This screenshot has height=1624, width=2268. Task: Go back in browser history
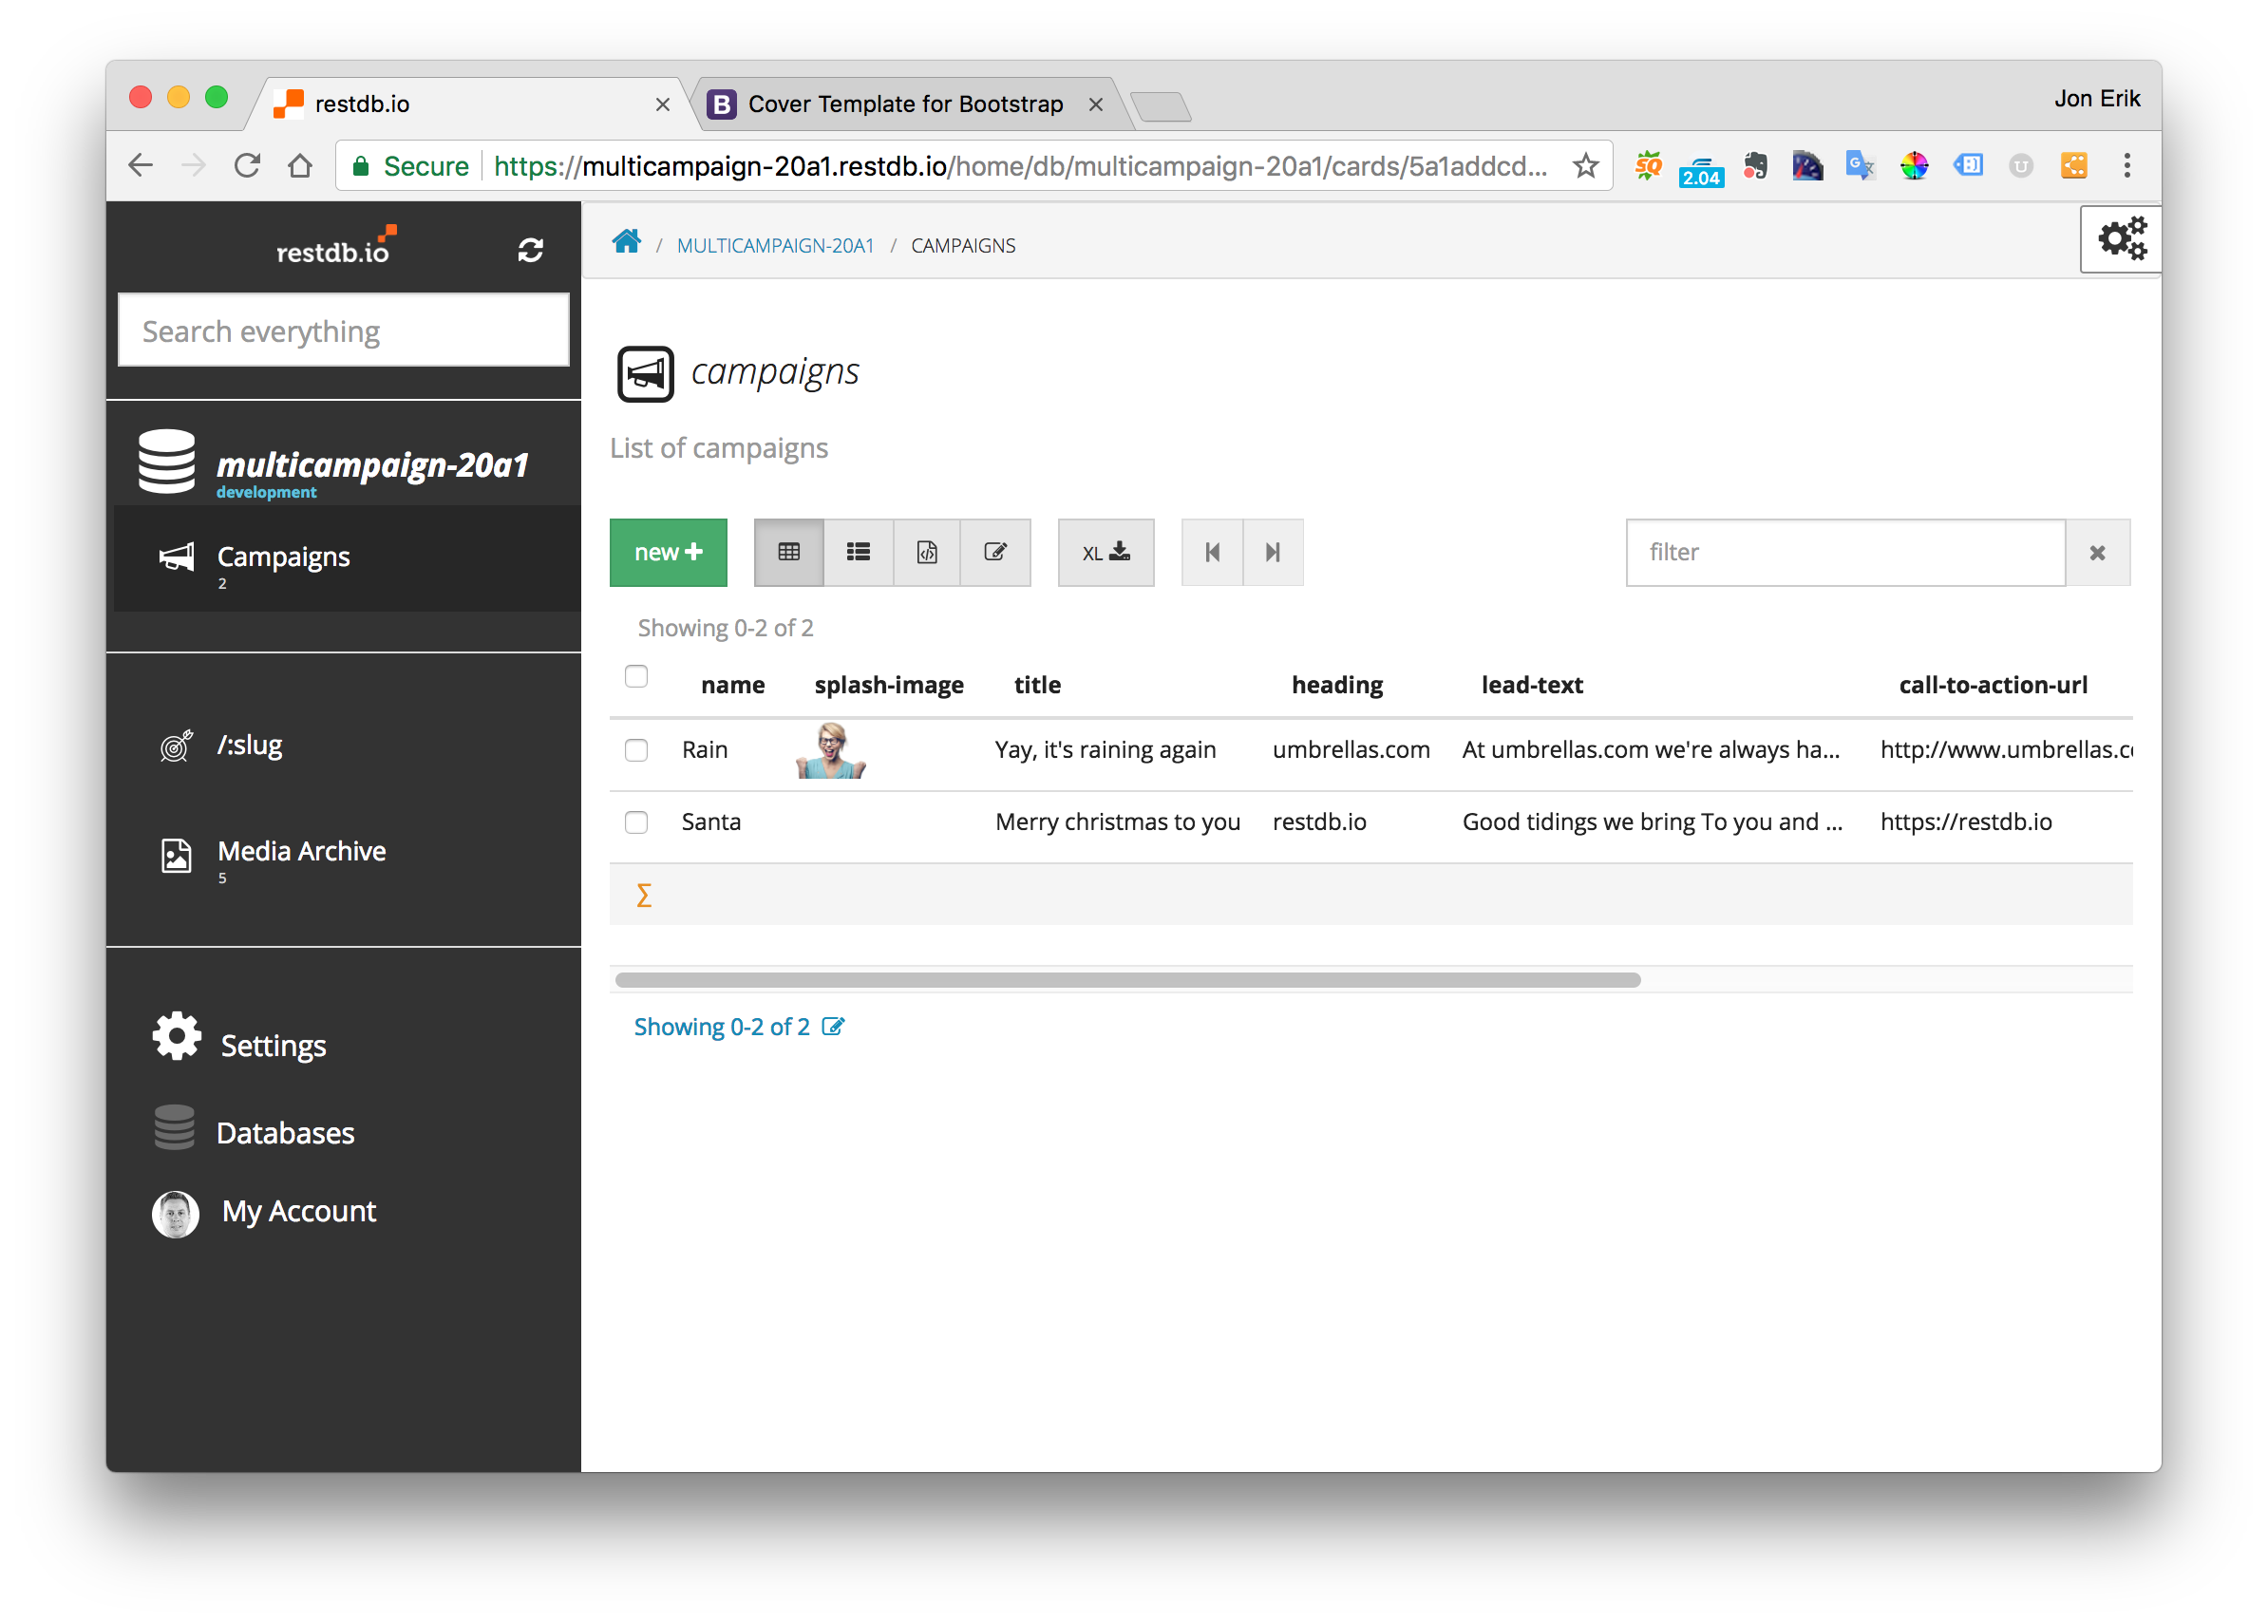pyautogui.click(x=141, y=166)
